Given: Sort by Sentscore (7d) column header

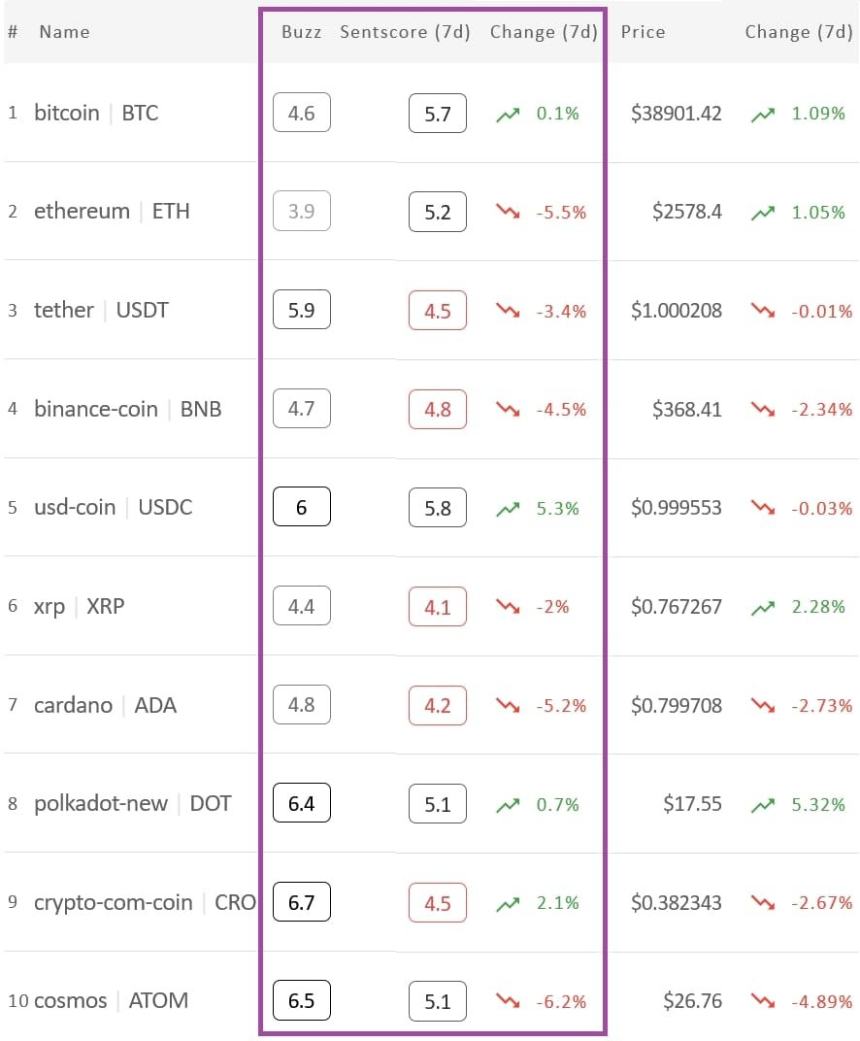Looking at the screenshot, I should tap(405, 32).
